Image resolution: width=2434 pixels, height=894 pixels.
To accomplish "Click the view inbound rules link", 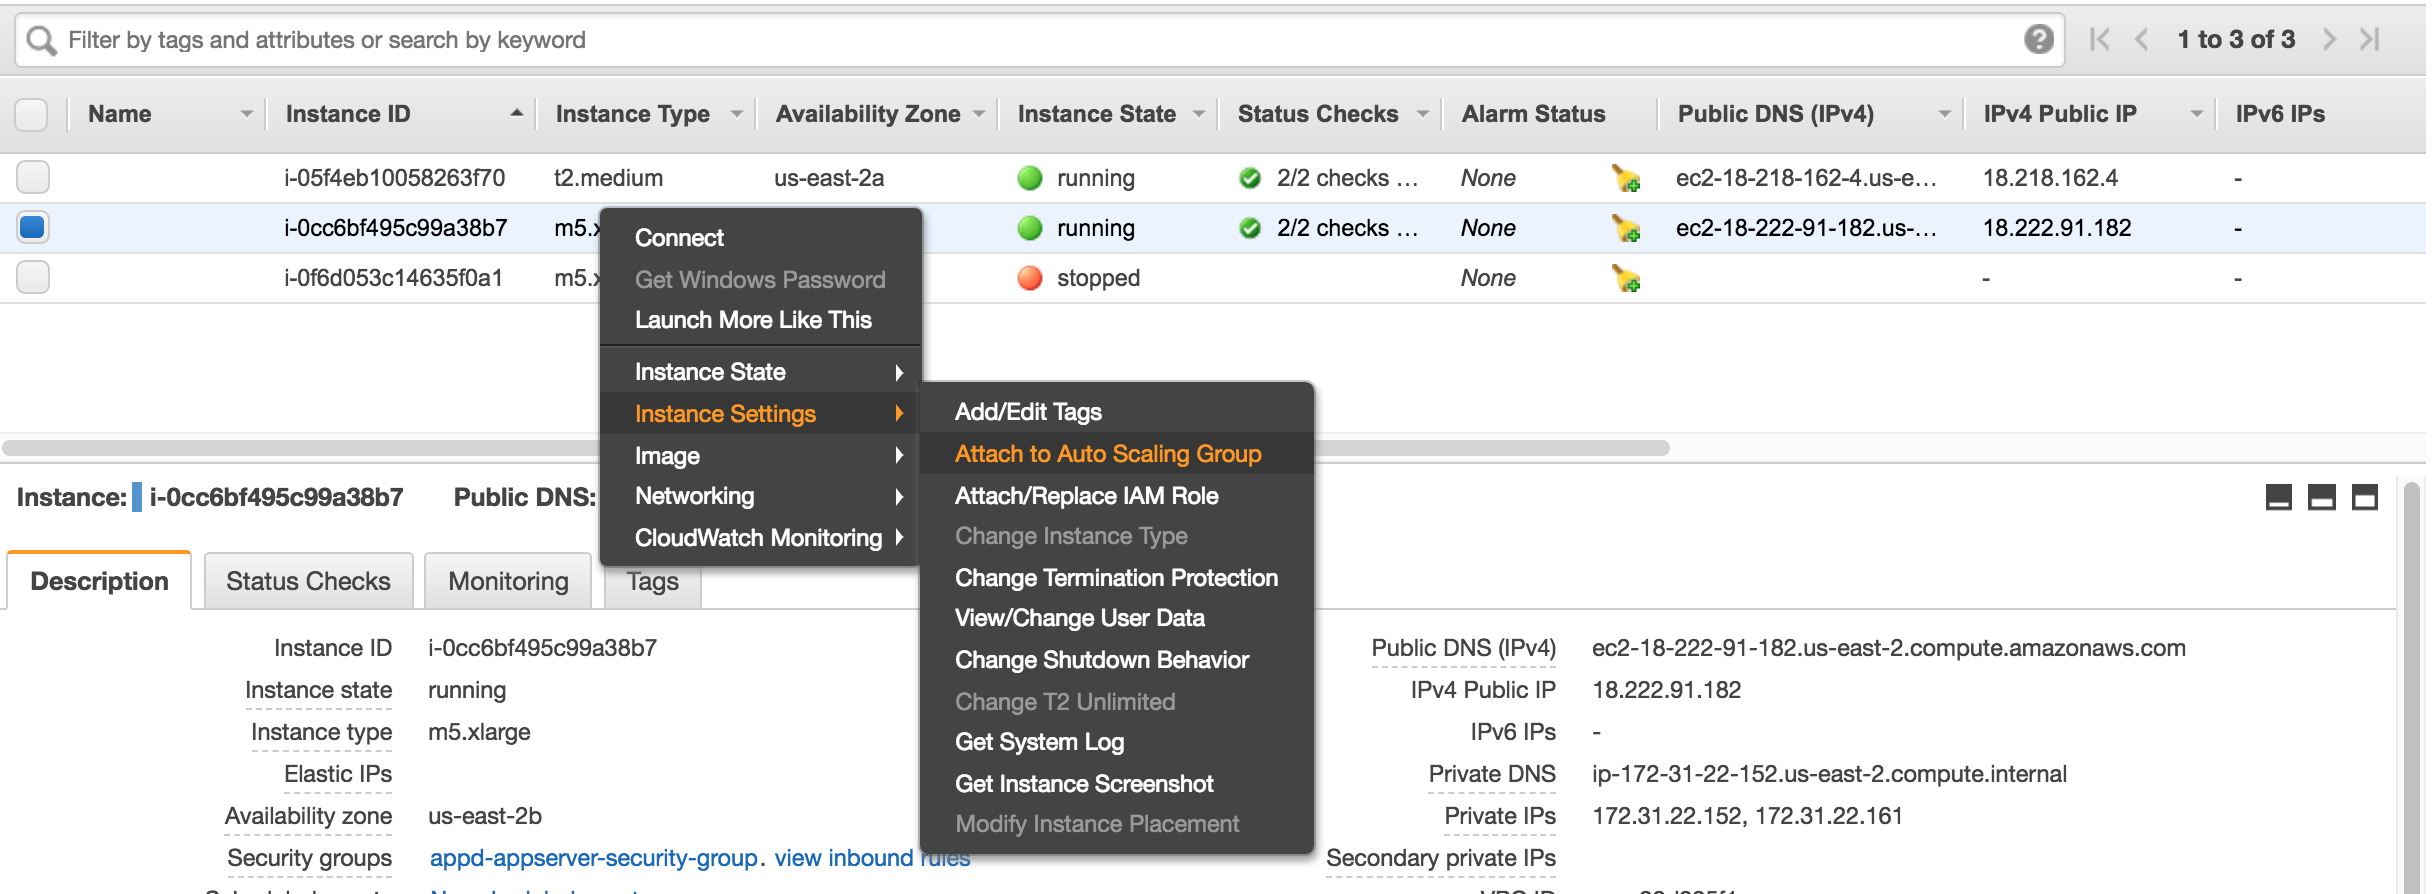I will click(x=872, y=858).
